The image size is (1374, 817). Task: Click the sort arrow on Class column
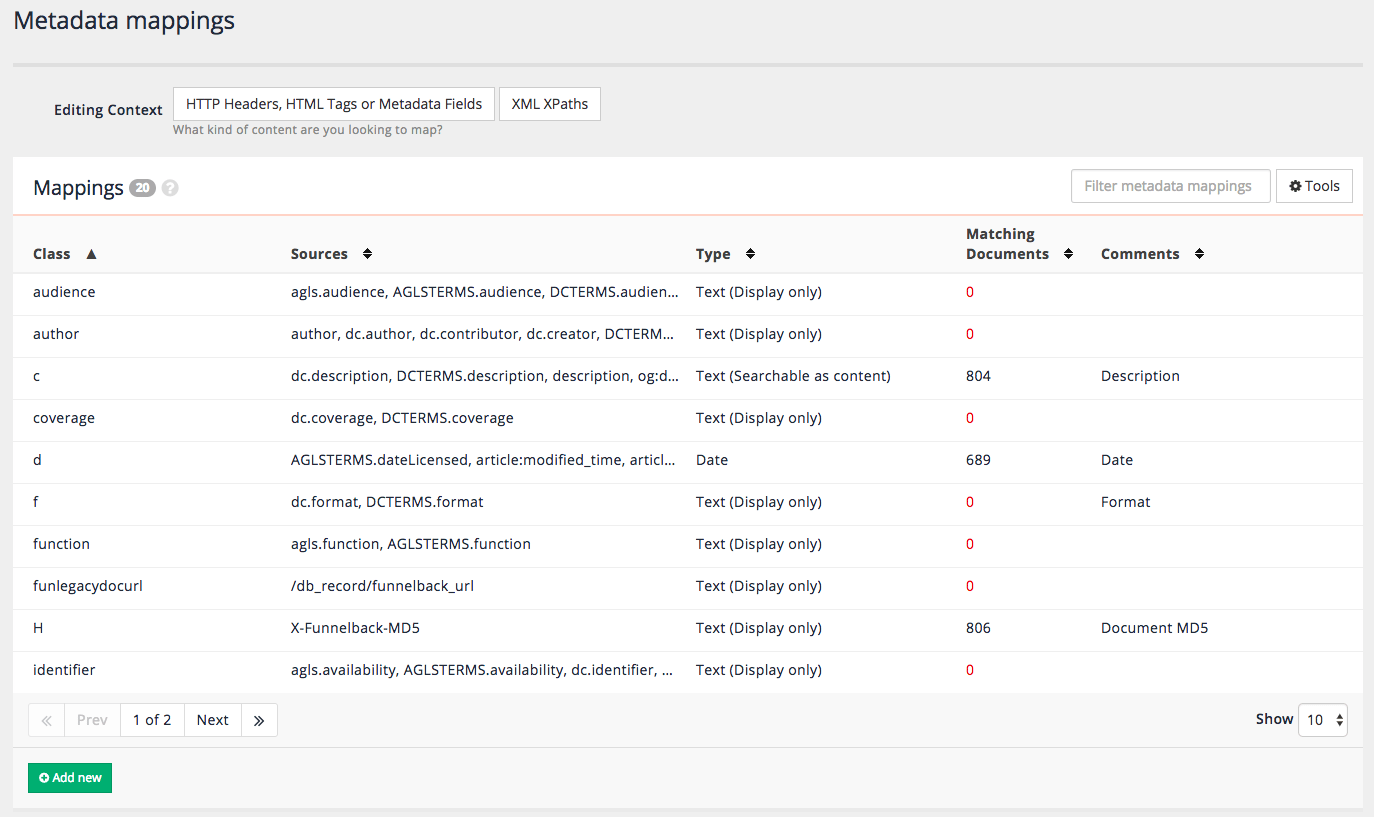click(90, 254)
